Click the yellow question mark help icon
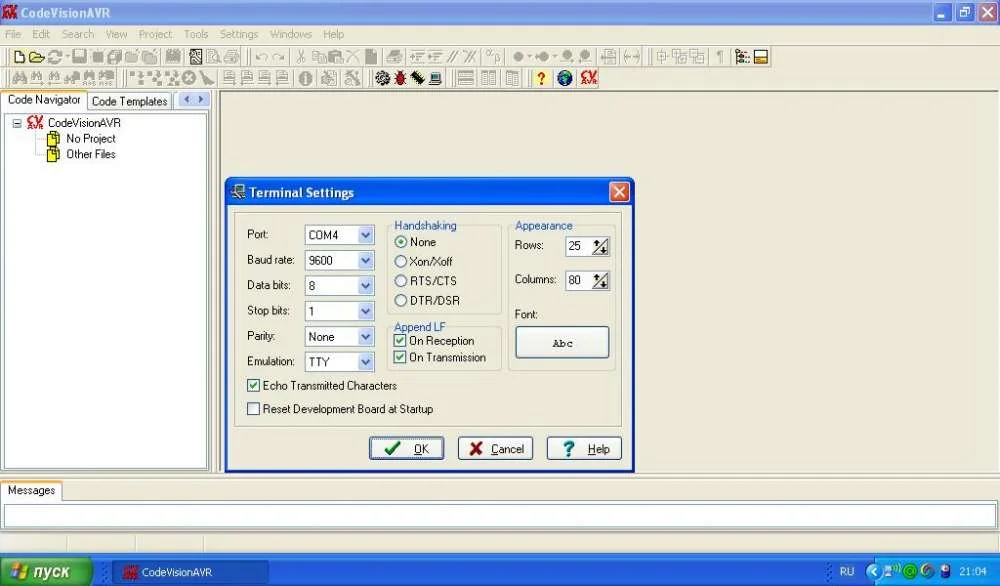The image size is (1000, 586). 541,78
